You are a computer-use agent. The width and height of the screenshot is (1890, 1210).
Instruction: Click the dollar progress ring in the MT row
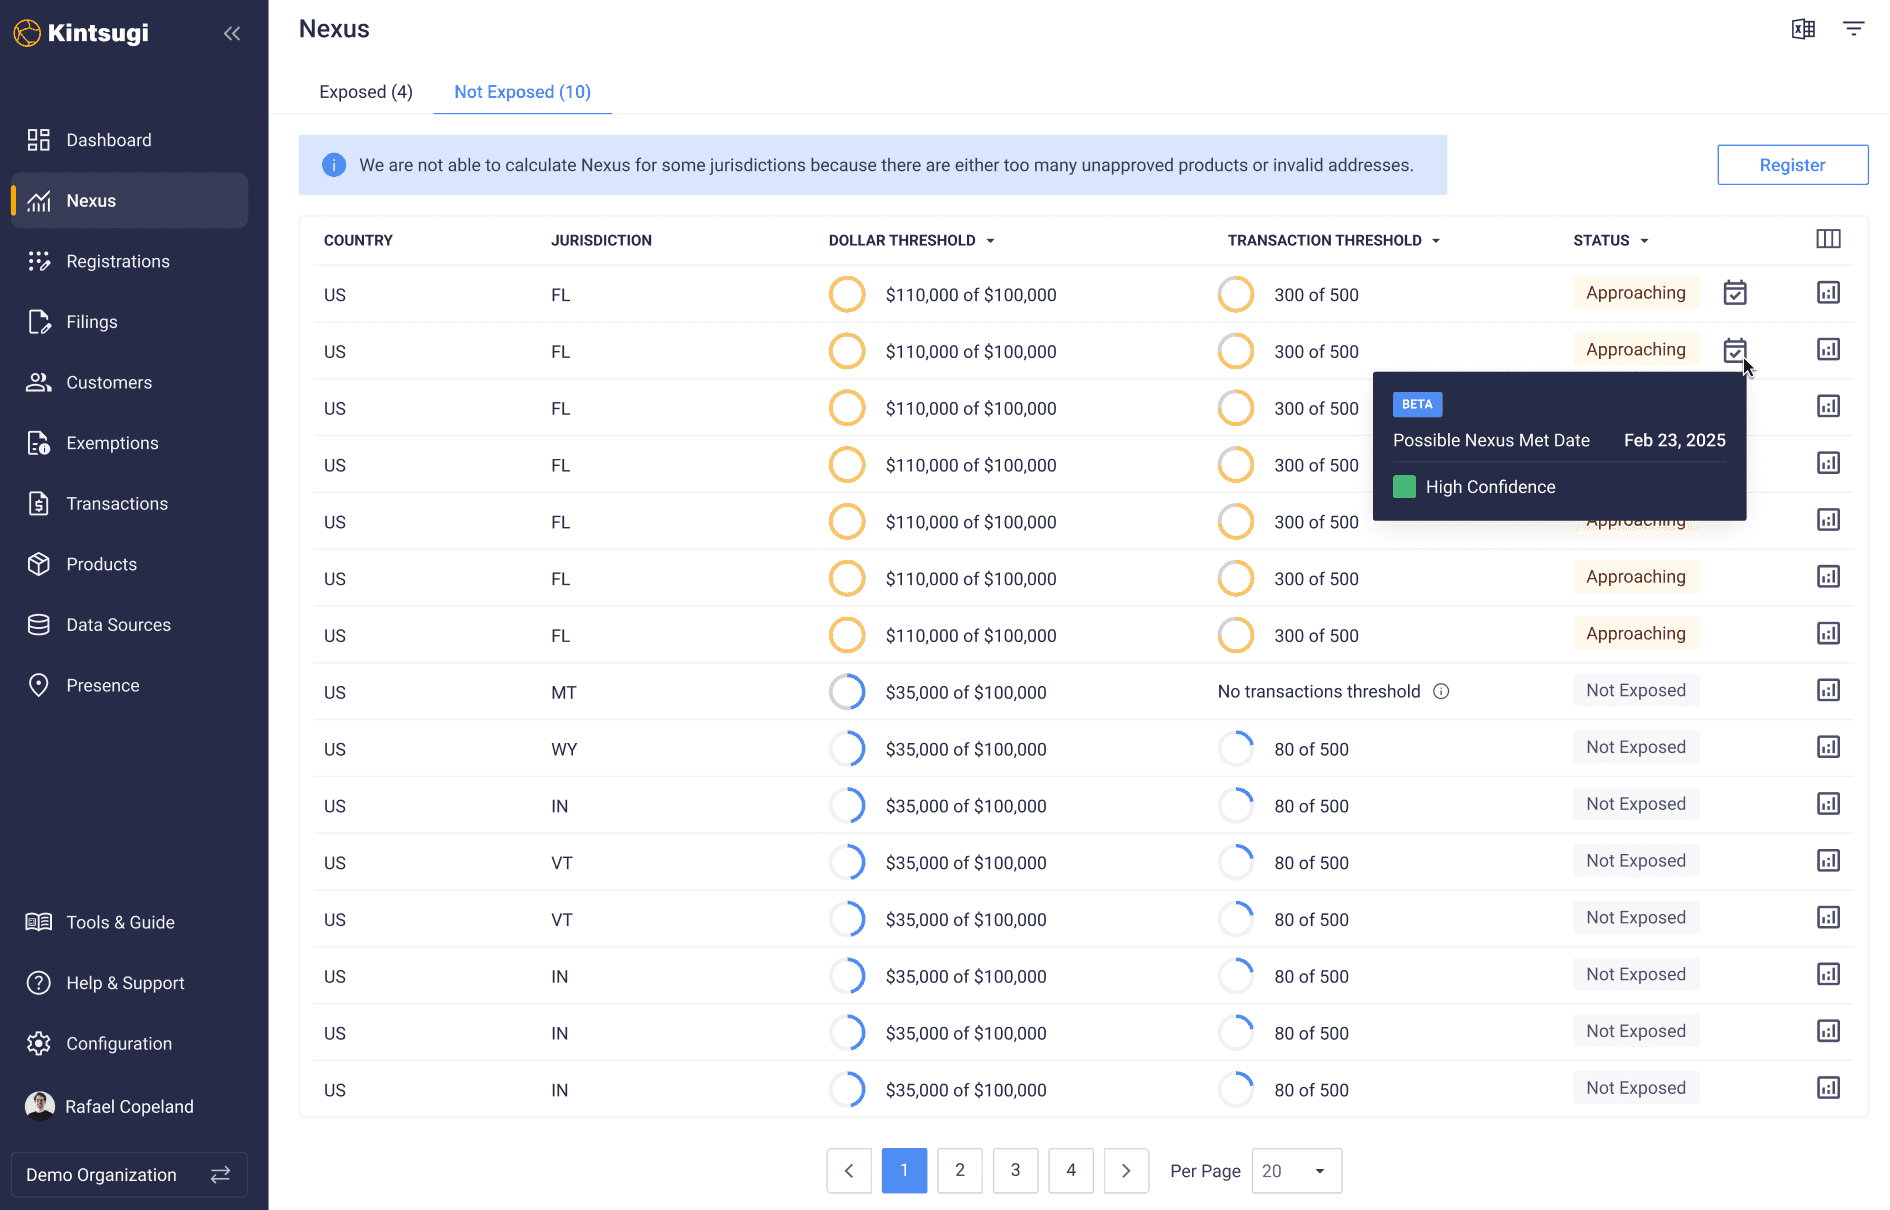pos(847,692)
